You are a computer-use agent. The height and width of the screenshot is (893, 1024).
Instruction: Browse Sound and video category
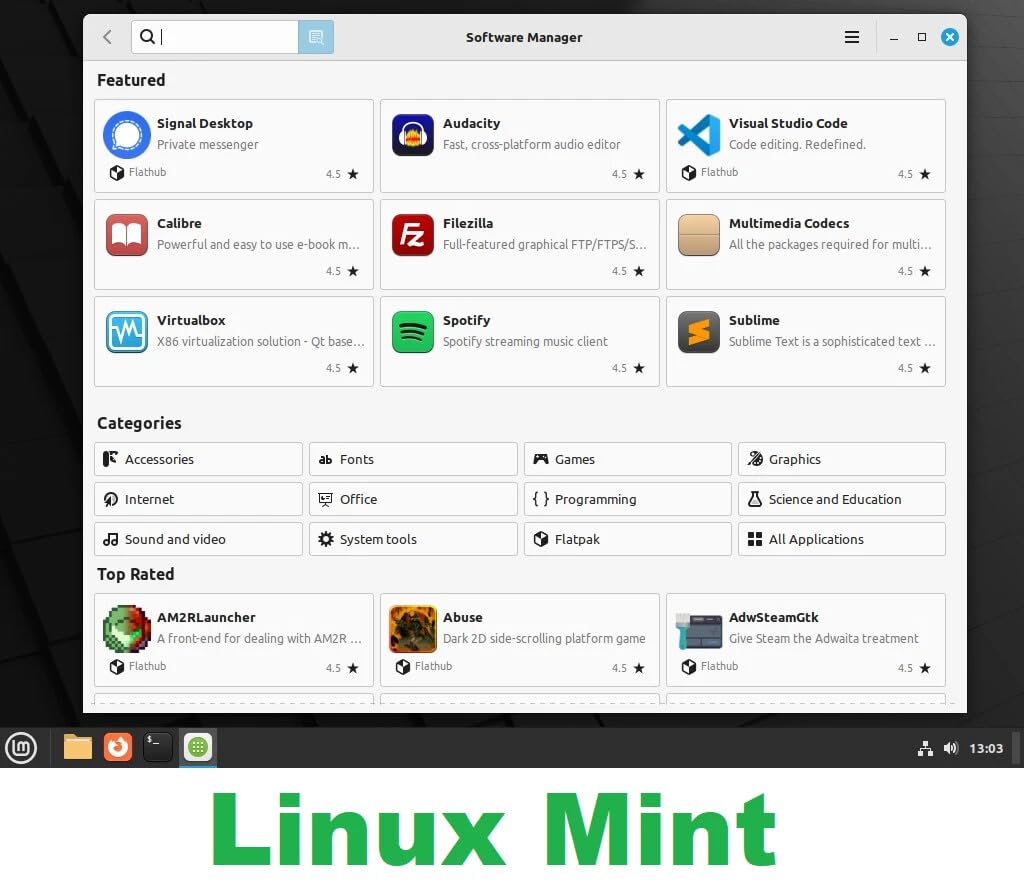(x=198, y=539)
